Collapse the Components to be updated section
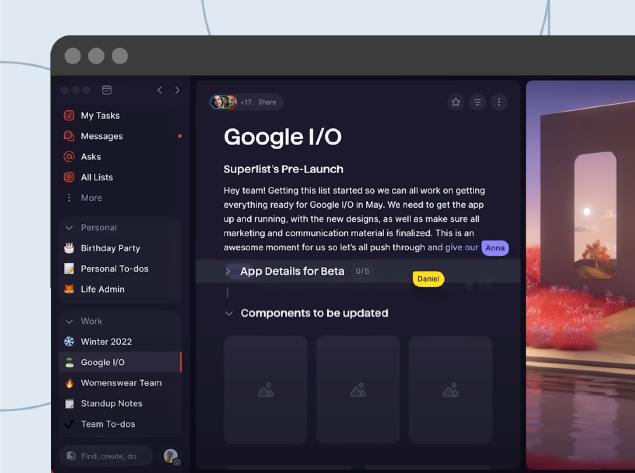This screenshot has height=473, width=635. point(228,313)
